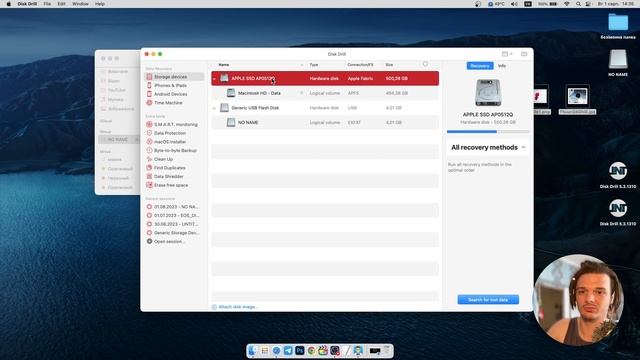
Task: Open Launchpad from the Dock
Action: (x=264, y=350)
